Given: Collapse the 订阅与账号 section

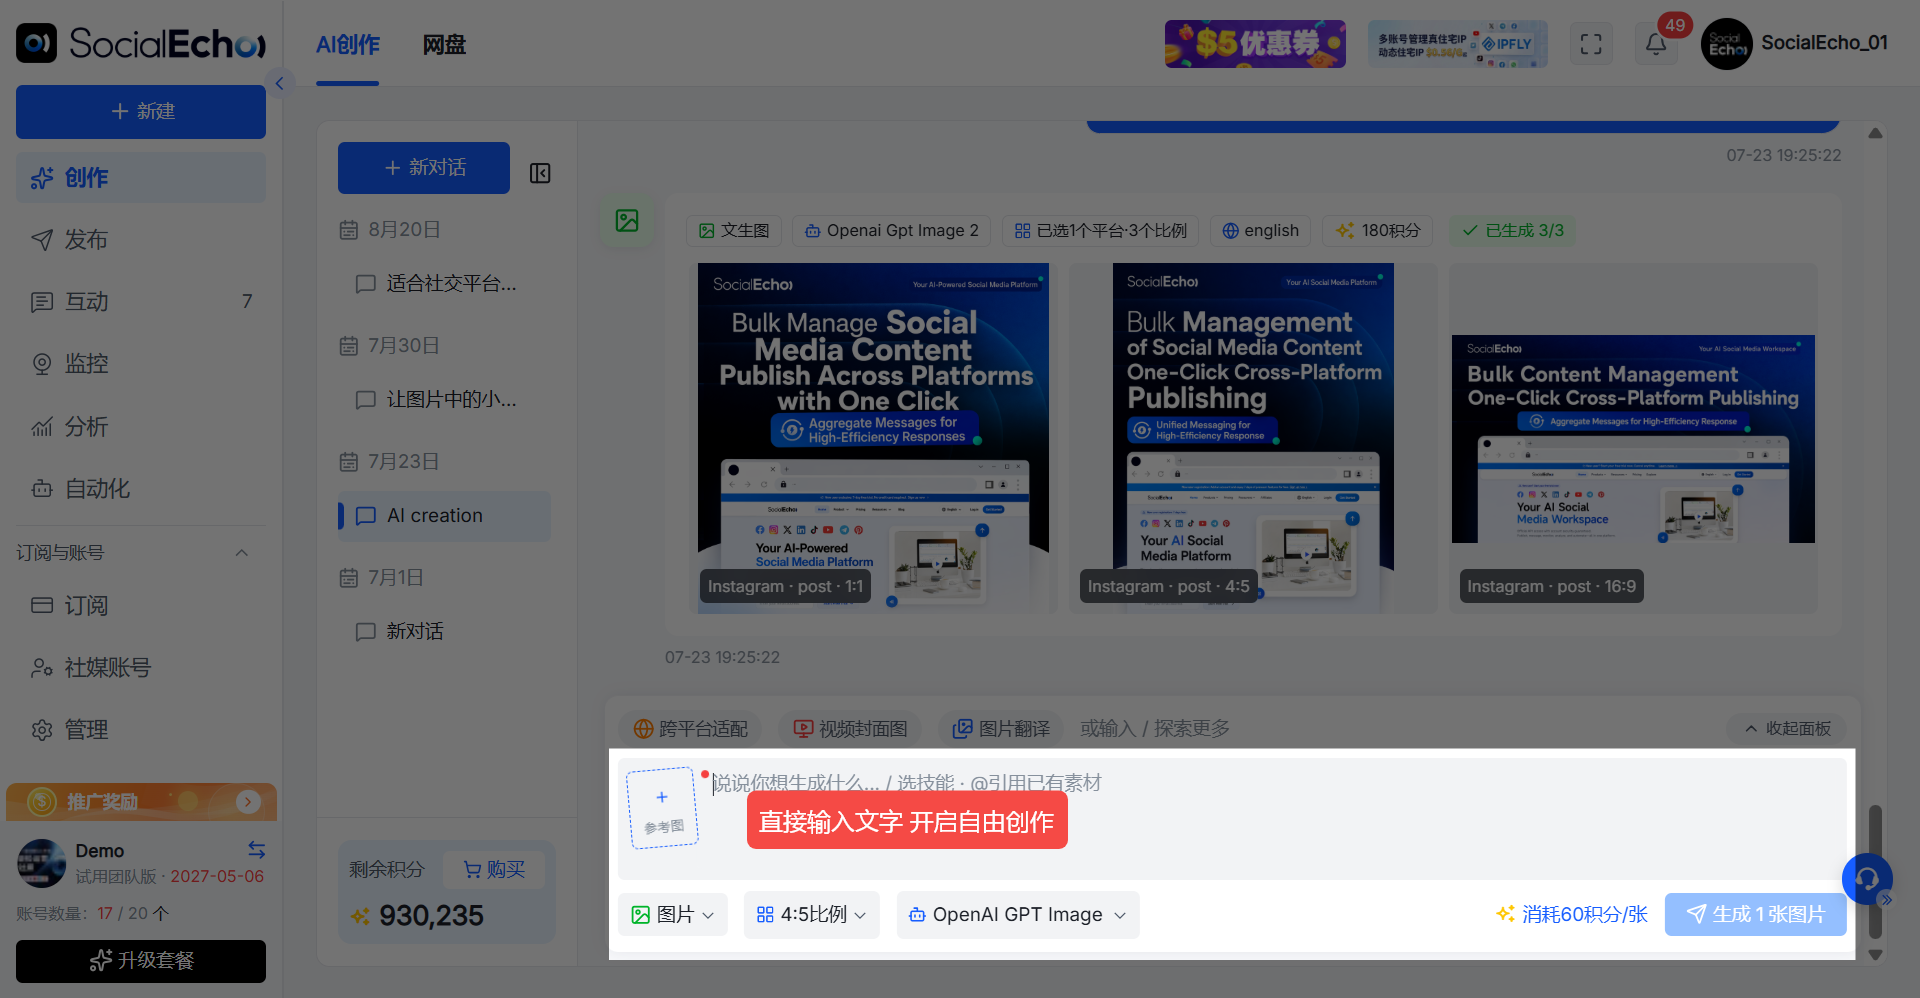Looking at the screenshot, I should point(242,553).
